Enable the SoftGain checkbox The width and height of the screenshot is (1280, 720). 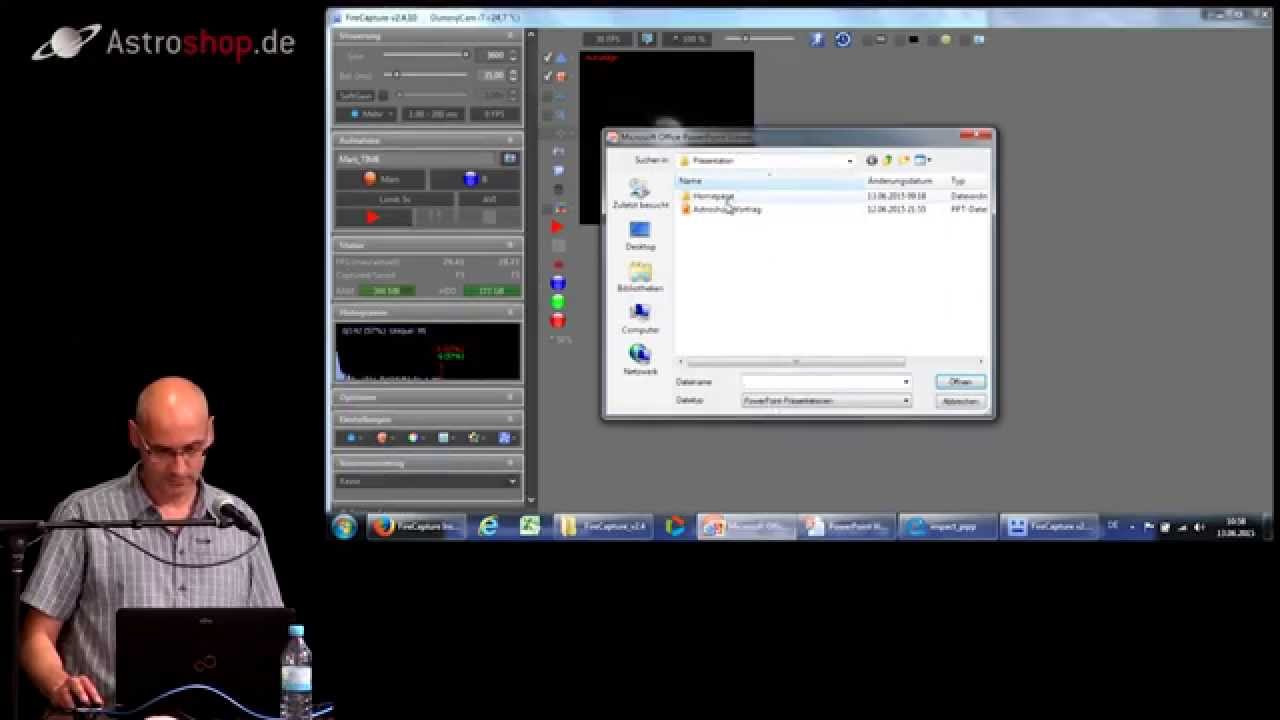(x=383, y=96)
